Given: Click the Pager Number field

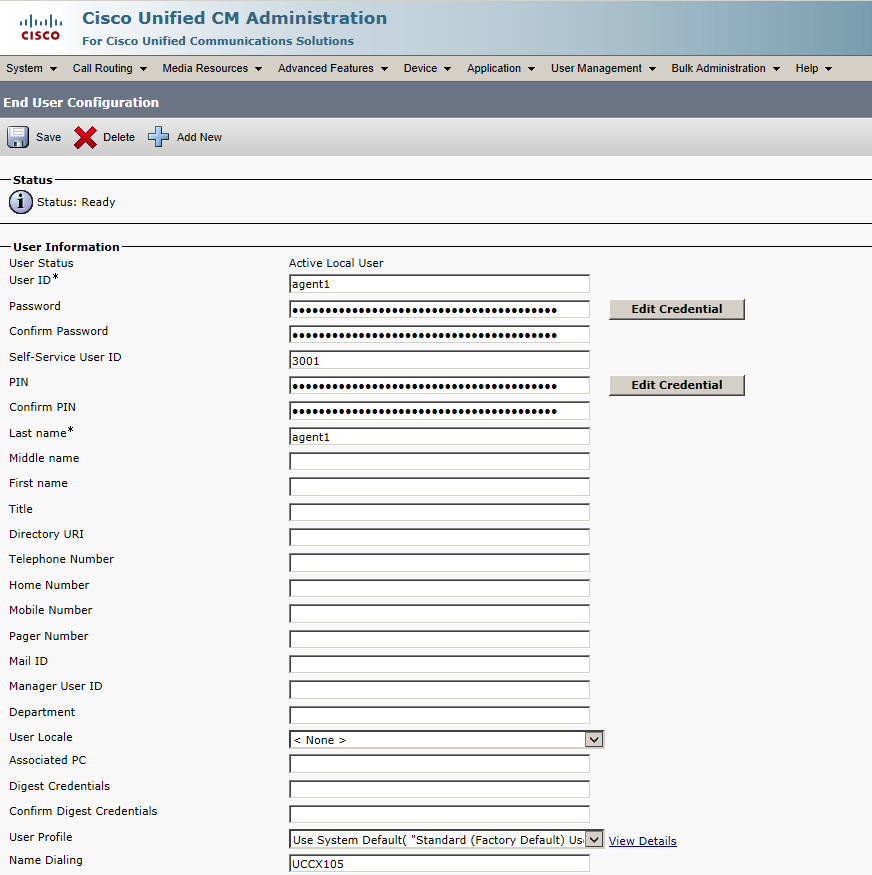Looking at the screenshot, I should [x=439, y=639].
